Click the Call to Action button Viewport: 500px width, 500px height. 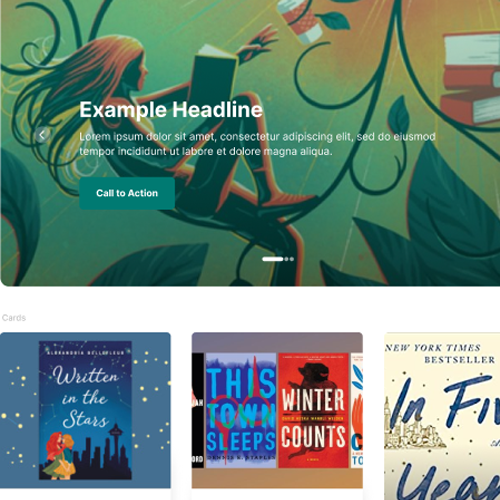point(127,193)
